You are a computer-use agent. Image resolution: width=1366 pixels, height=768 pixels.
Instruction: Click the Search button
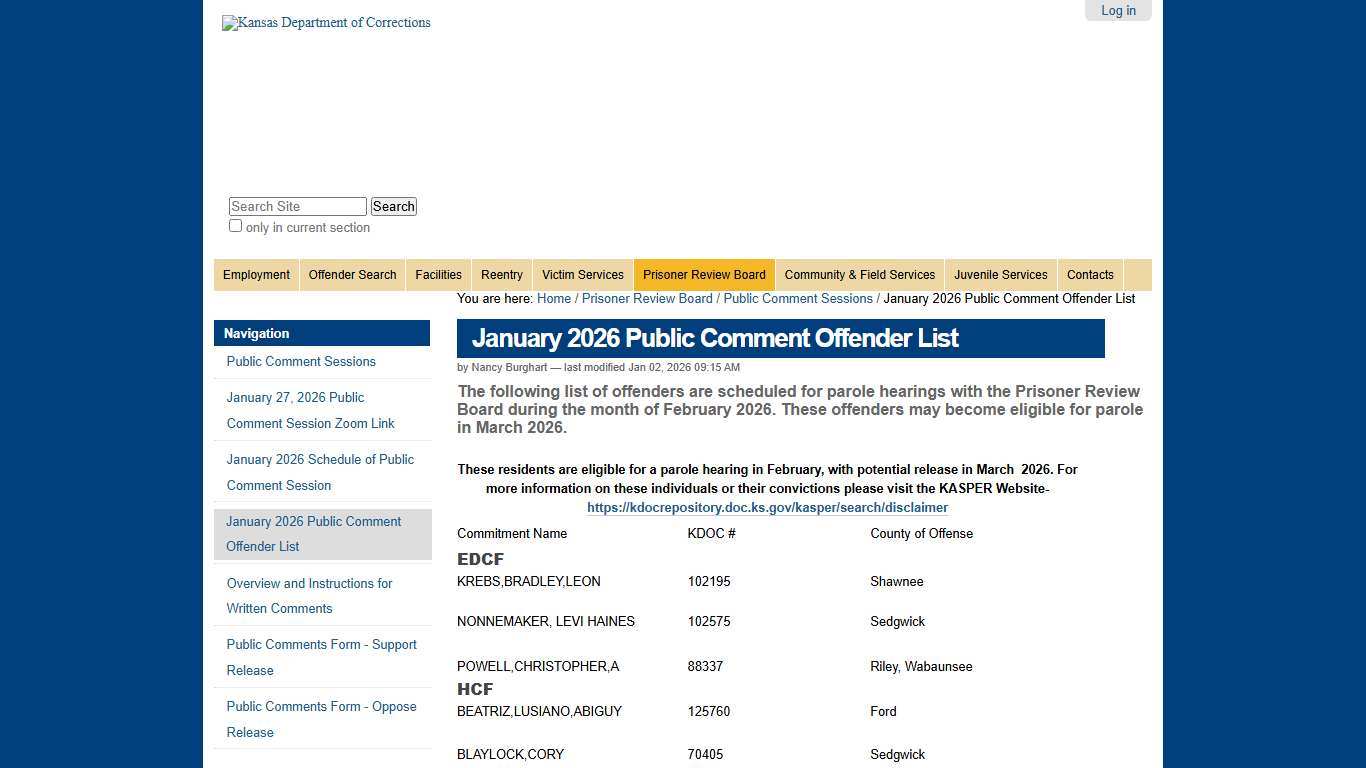tap(393, 206)
